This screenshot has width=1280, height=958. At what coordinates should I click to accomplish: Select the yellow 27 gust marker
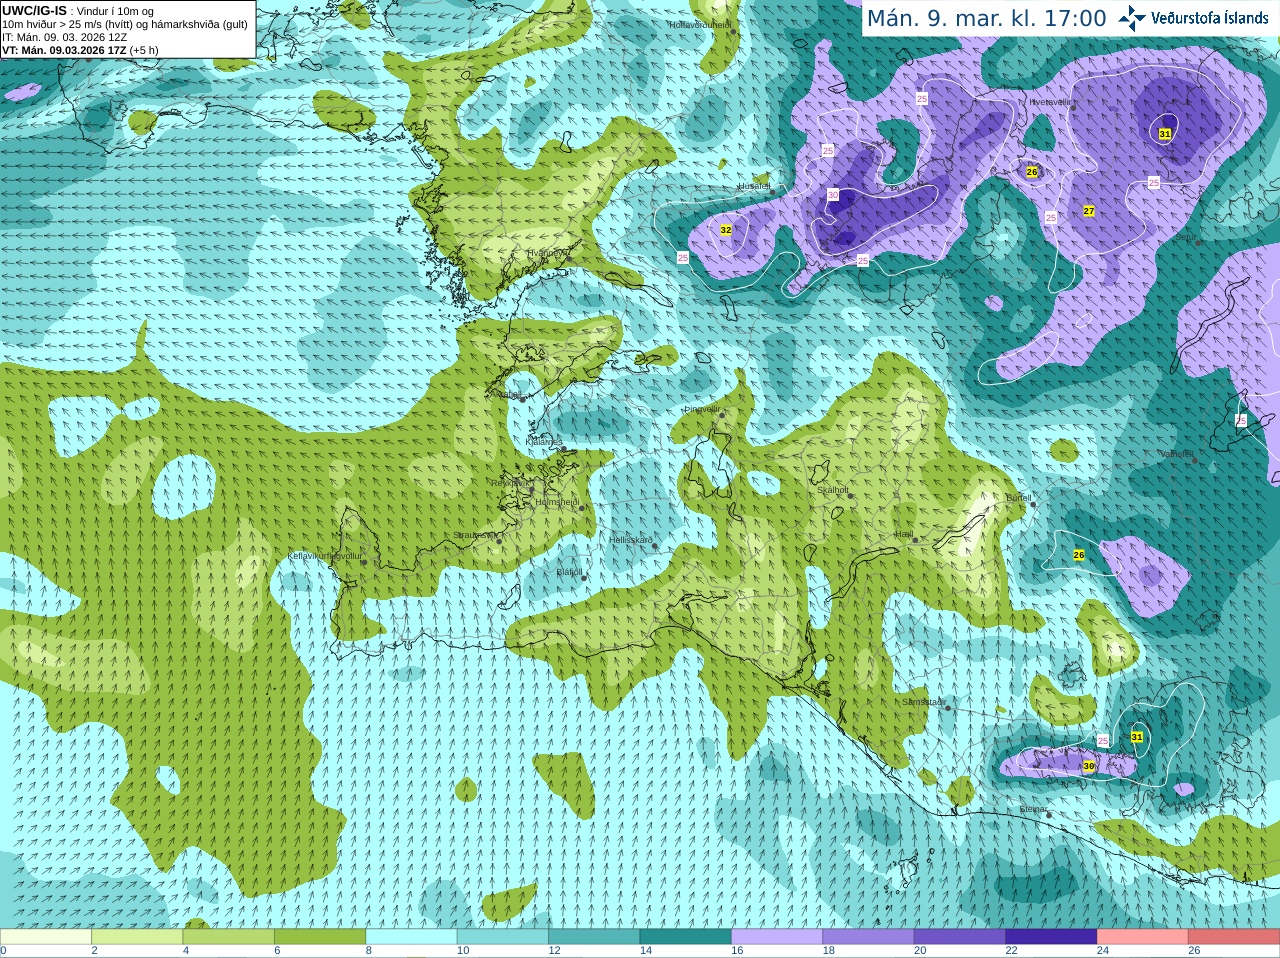[1089, 211]
